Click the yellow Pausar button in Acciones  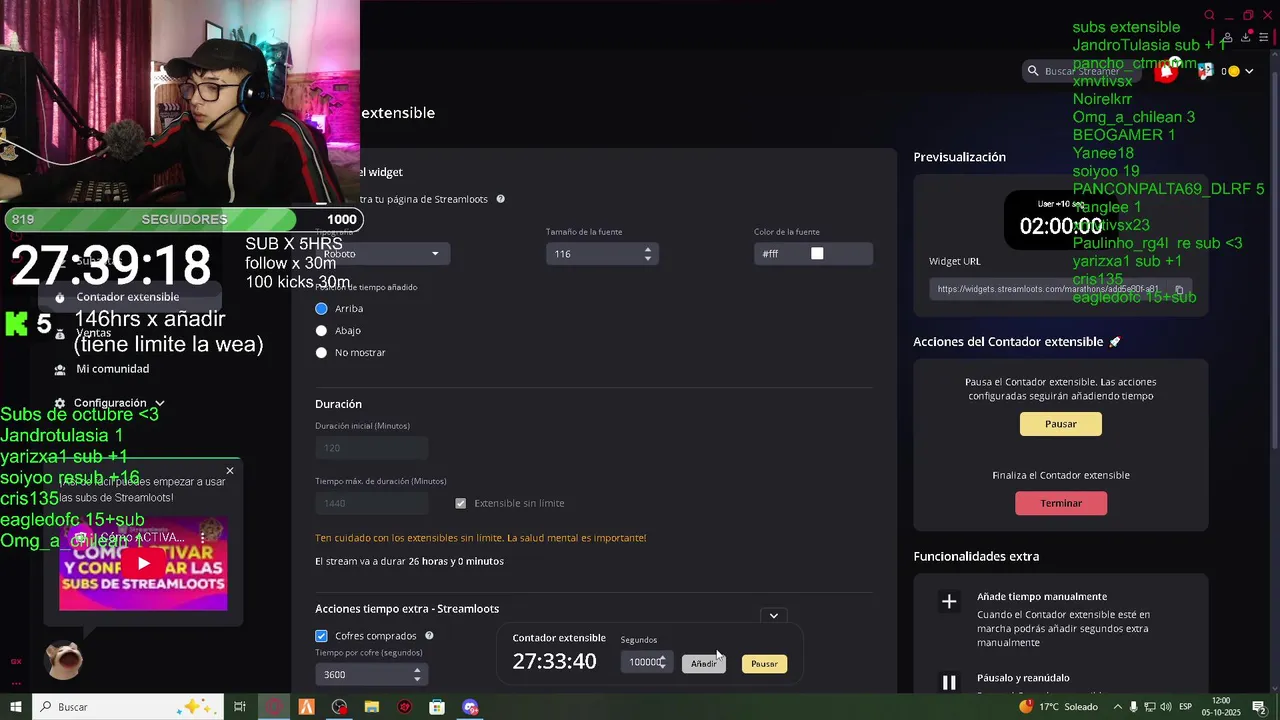point(1061,424)
